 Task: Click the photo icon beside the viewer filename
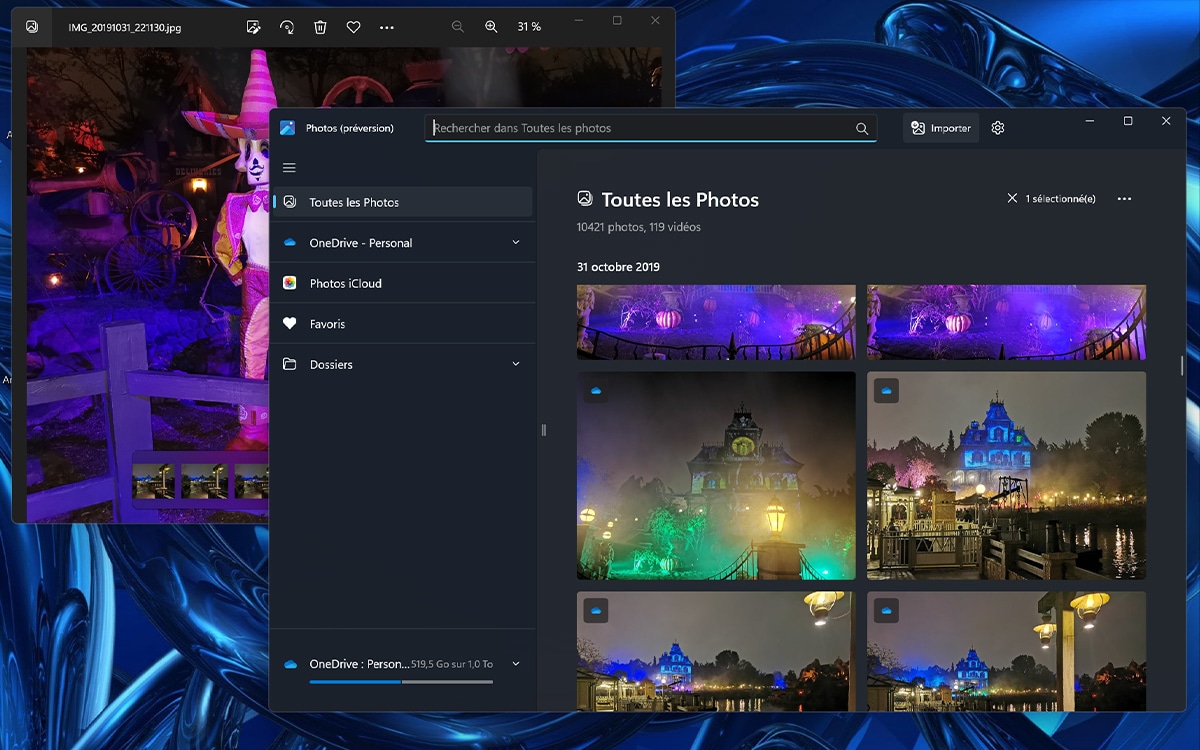pos(32,27)
